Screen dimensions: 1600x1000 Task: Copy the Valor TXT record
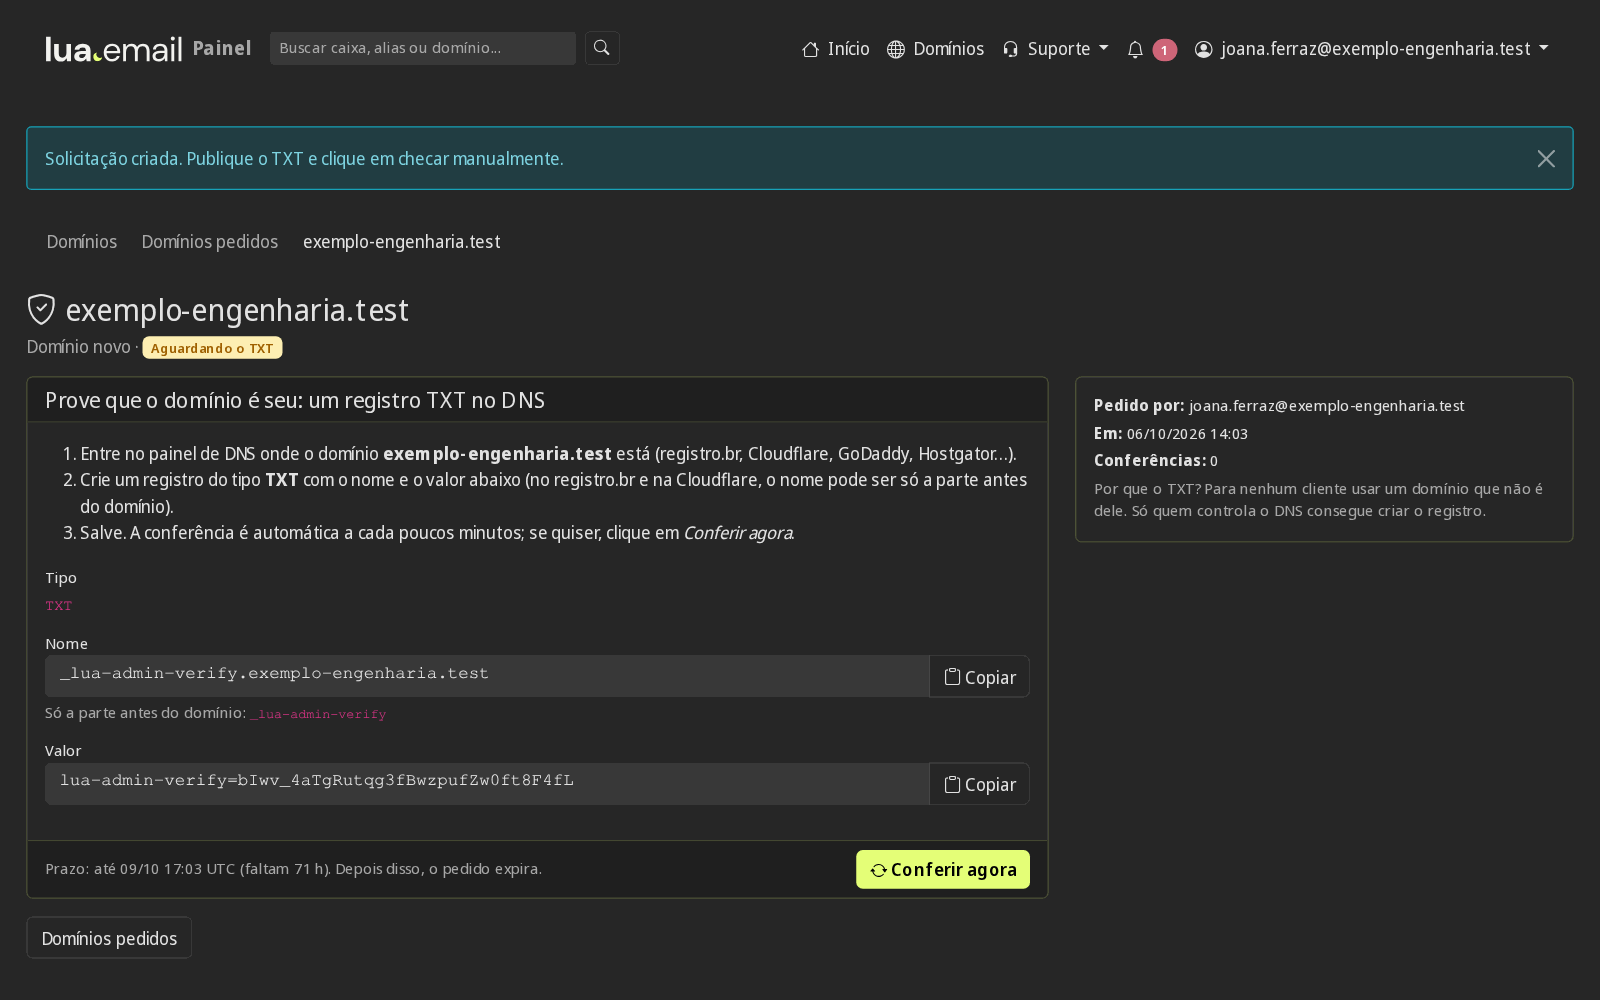pyautogui.click(x=979, y=784)
